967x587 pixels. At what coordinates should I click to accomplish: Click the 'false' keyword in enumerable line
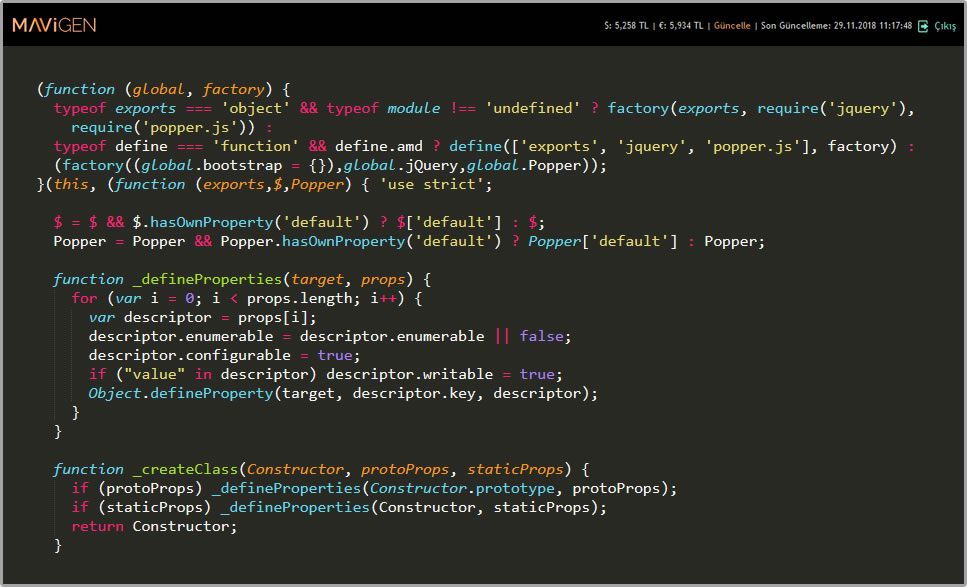click(x=545, y=336)
